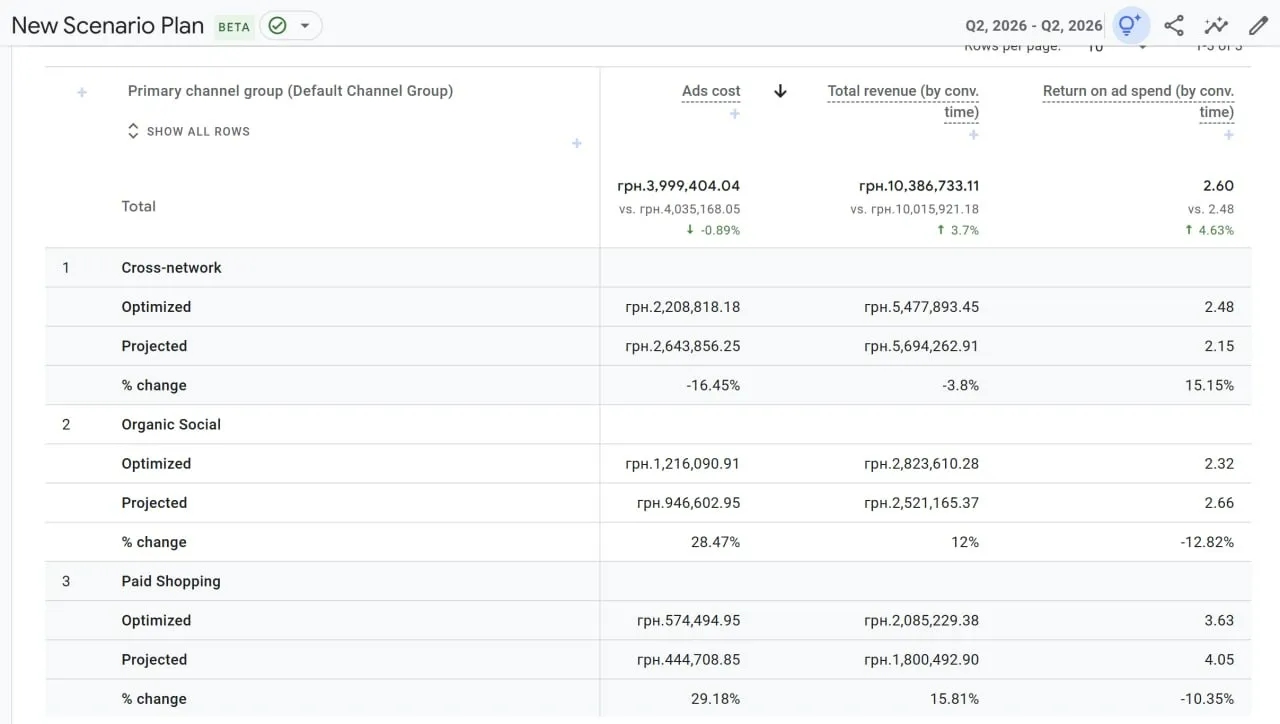Click plus icon under Return on ad spend
Viewport: 1280px width, 724px height.
pos(1229,135)
